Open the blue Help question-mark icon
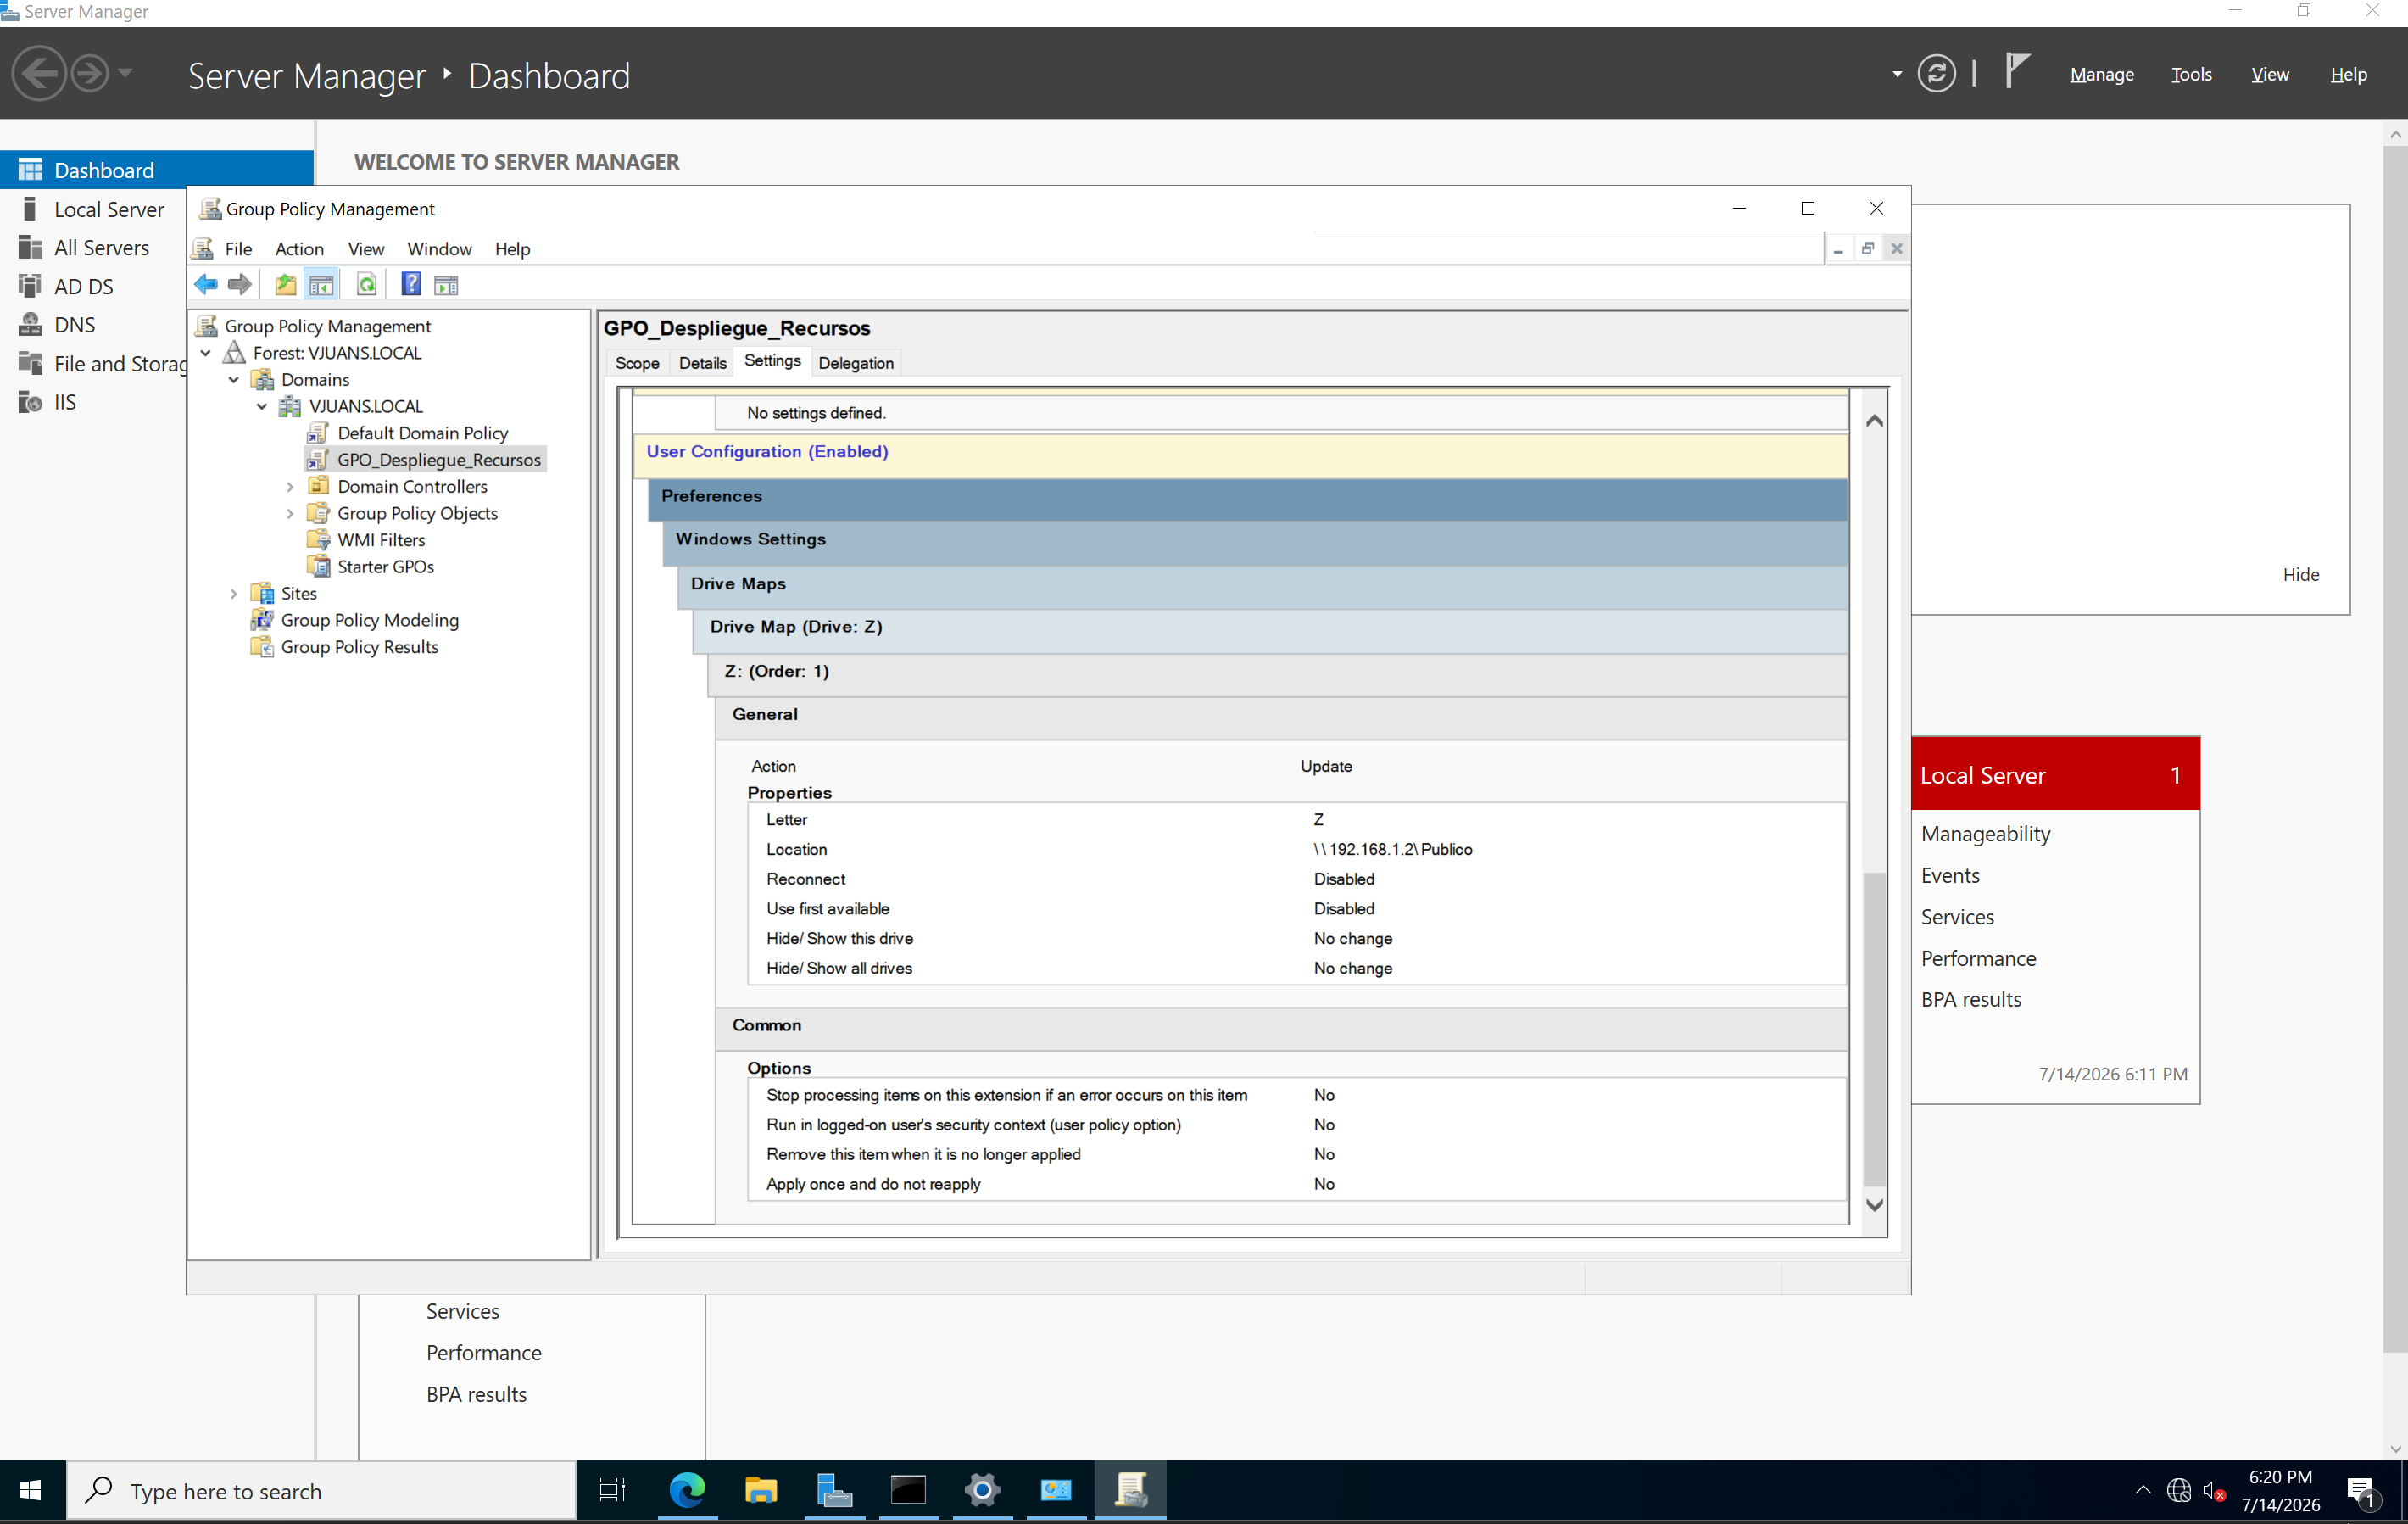 tap(411, 285)
